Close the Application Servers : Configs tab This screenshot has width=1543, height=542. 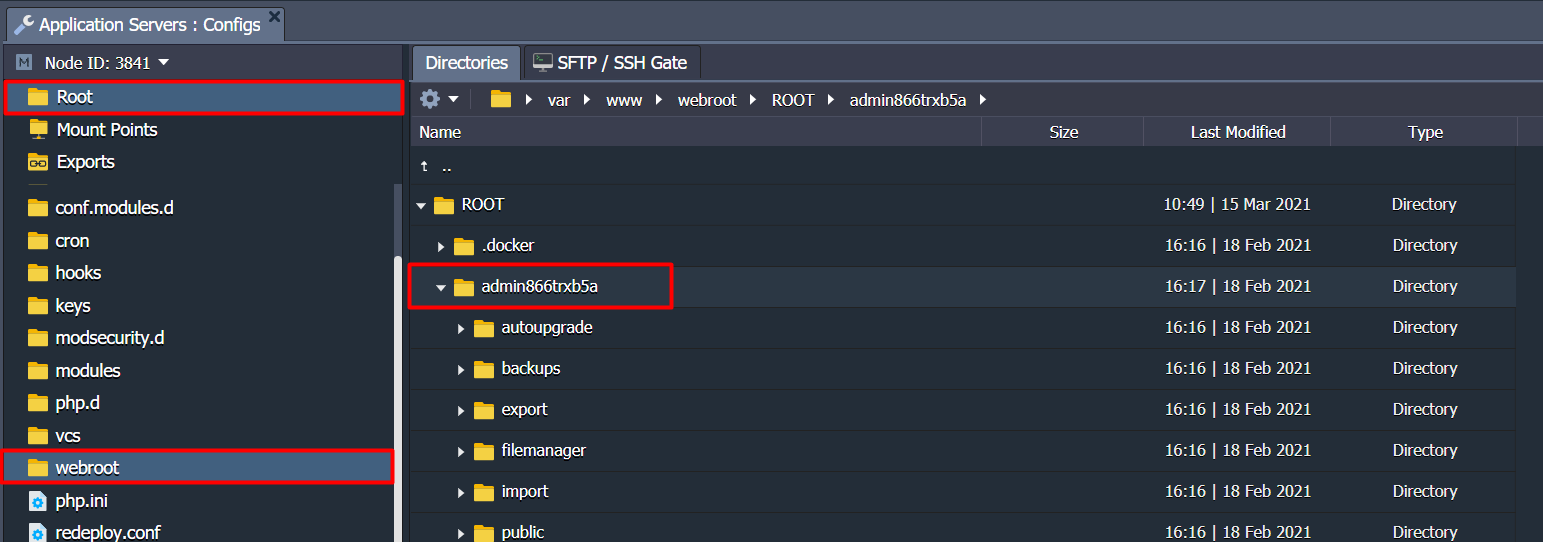275,19
